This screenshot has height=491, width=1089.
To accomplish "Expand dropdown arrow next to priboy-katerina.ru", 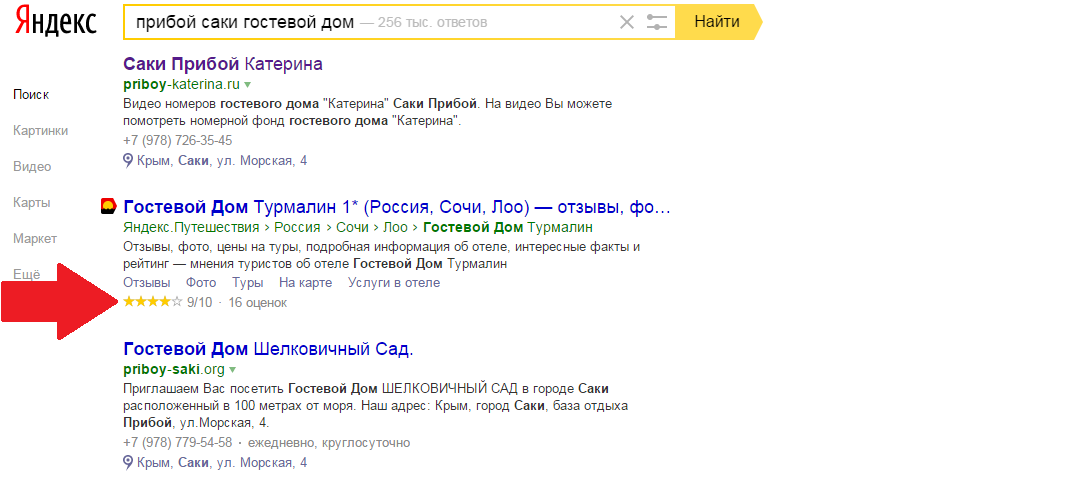I will pyautogui.click(x=247, y=85).
